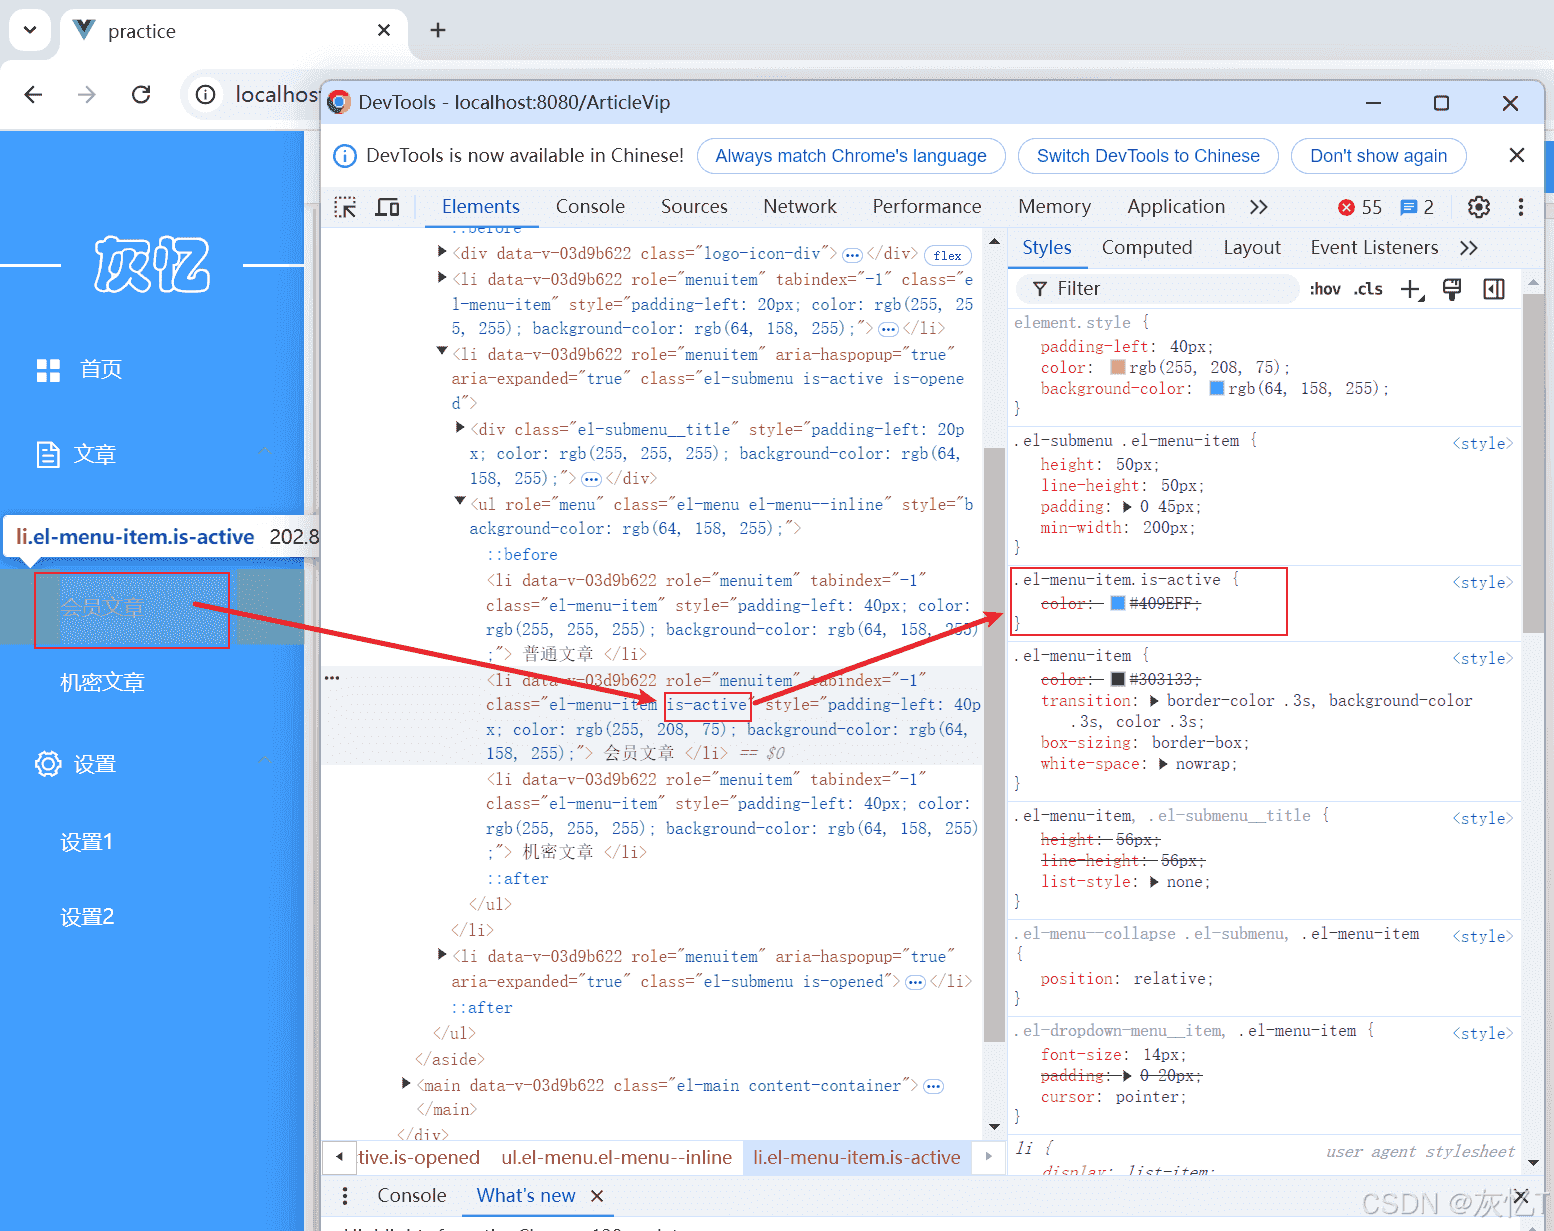The width and height of the screenshot is (1554, 1231).
Task: Click the 设置 gear icon in sidebar
Action: pyautogui.click(x=48, y=764)
